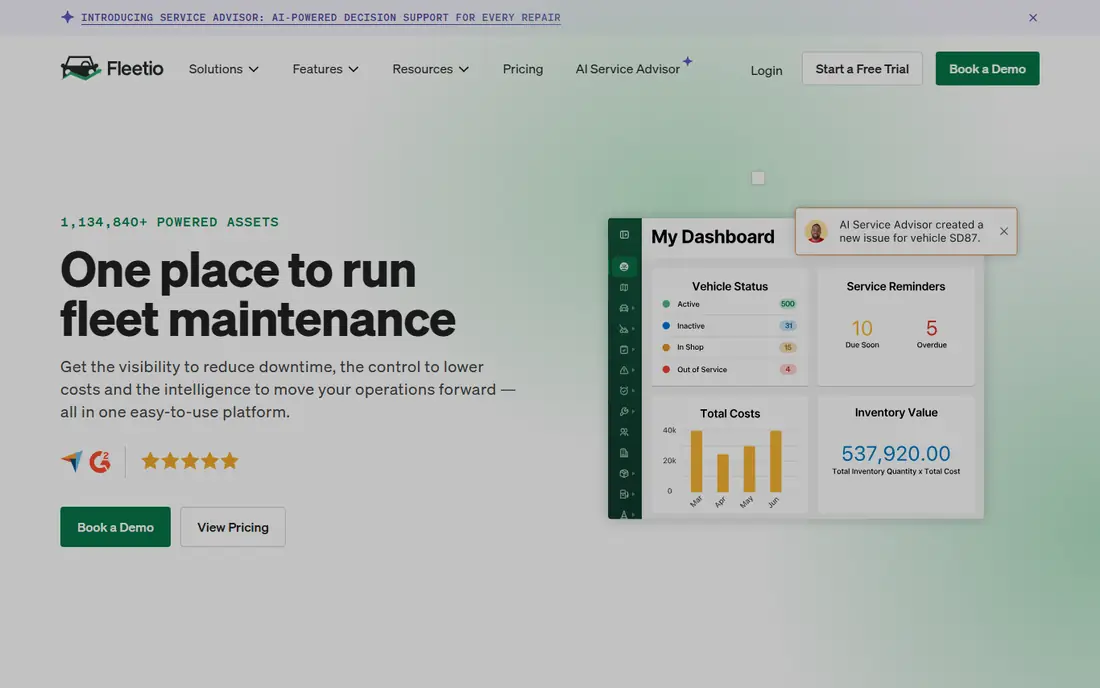Open AI Service Advisor nav item
This screenshot has height=688, width=1100.
tap(627, 69)
